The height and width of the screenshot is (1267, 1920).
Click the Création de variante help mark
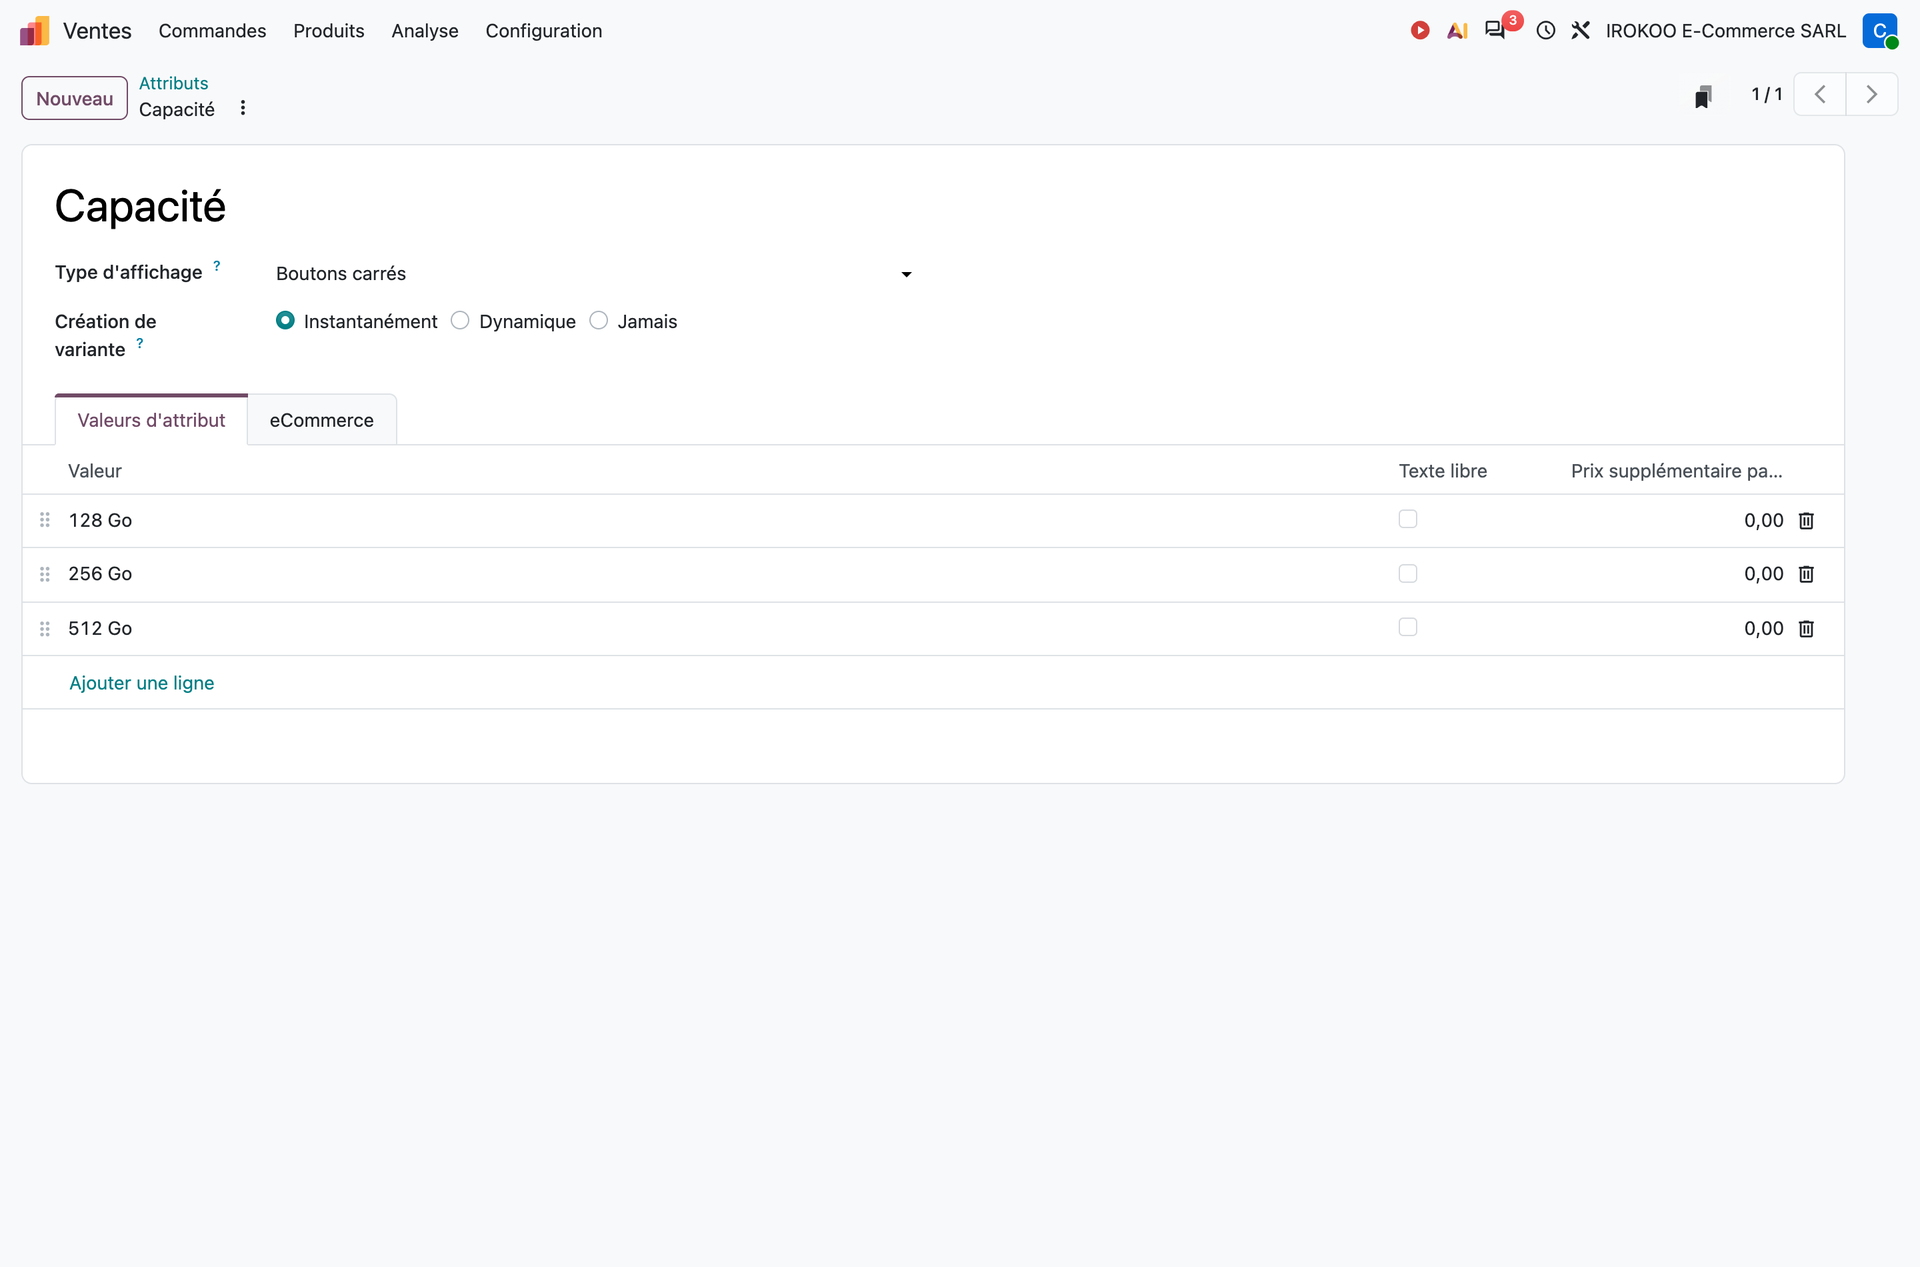[140, 343]
